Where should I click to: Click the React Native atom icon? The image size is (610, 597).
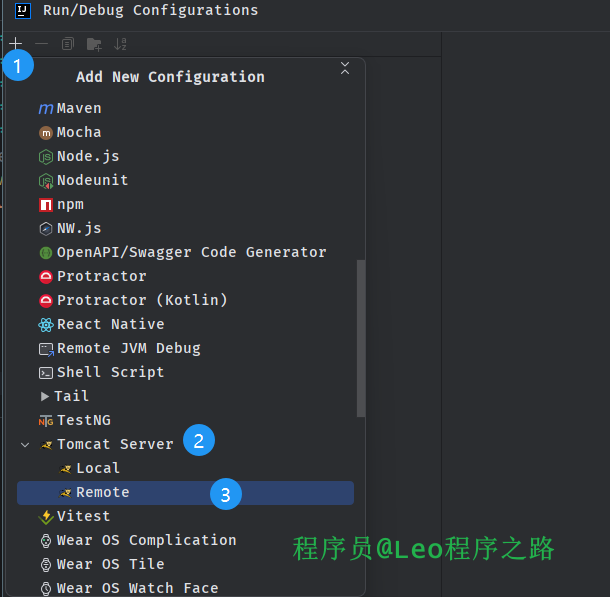pos(46,324)
